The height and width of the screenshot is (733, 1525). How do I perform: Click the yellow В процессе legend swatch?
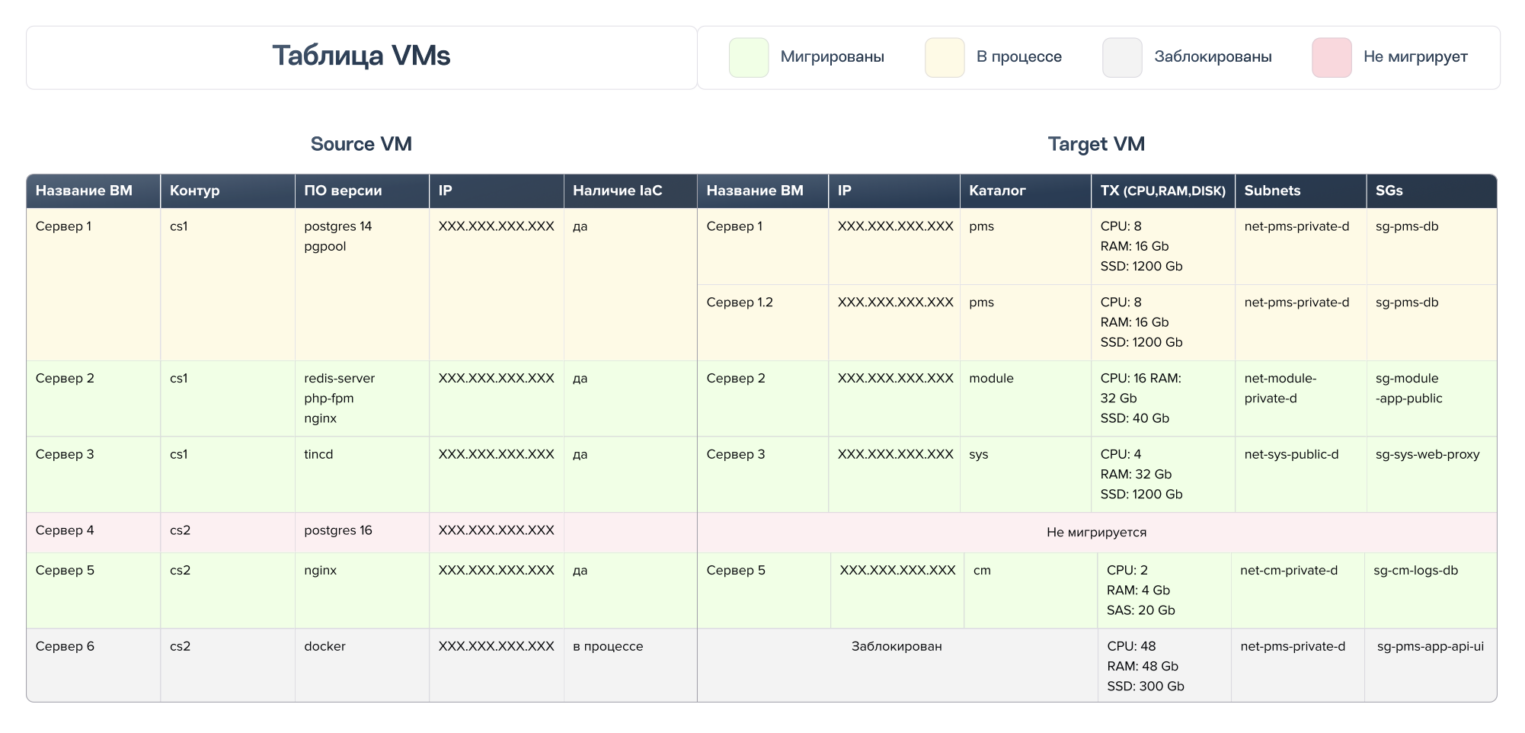pos(944,57)
